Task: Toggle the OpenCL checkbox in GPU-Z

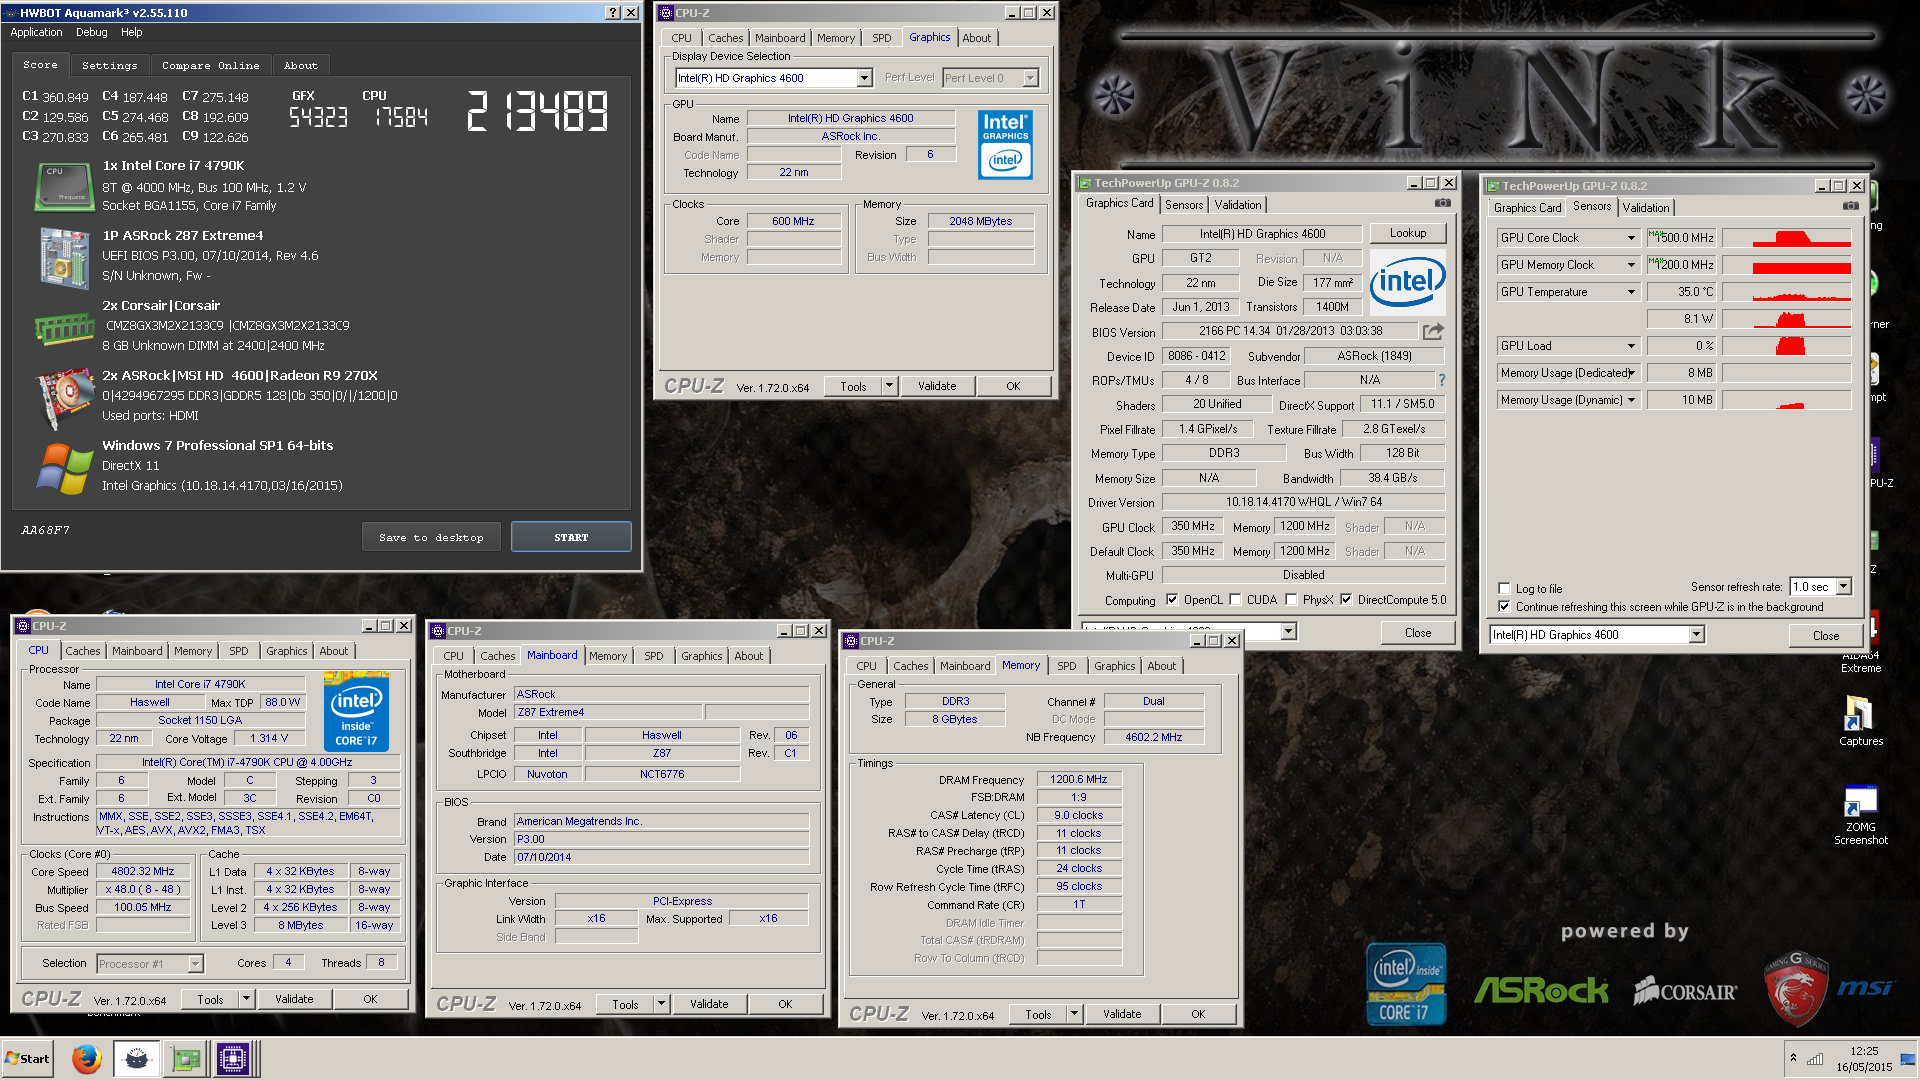Action: tap(1172, 600)
